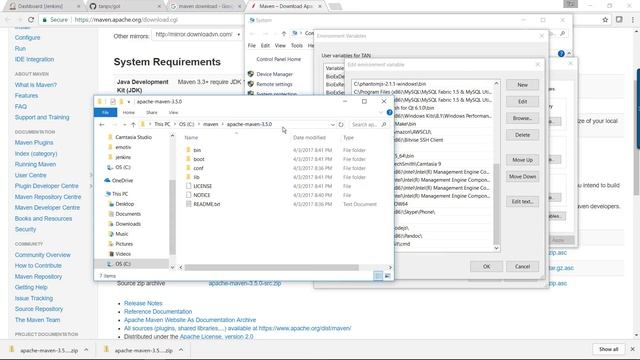Screen dimensions: 640x360
Task: Select the conf folder
Action: click(x=198, y=168)
